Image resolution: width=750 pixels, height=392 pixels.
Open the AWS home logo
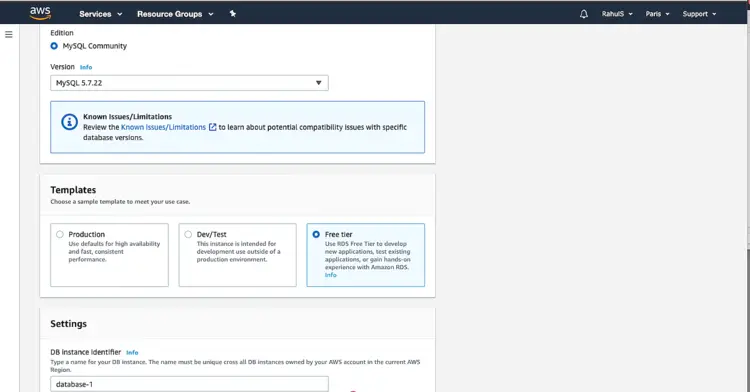click(40, 13)
